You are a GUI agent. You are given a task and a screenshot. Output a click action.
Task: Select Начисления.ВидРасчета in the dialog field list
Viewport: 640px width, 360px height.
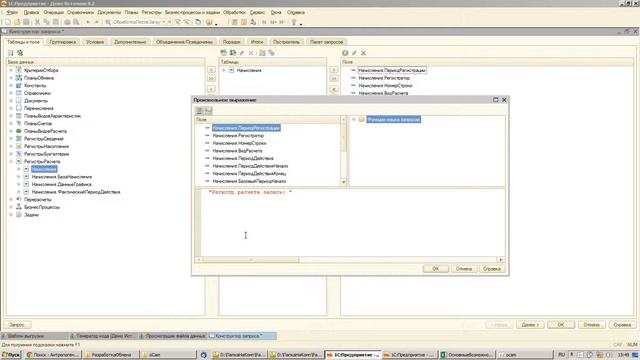coord(237,151)
